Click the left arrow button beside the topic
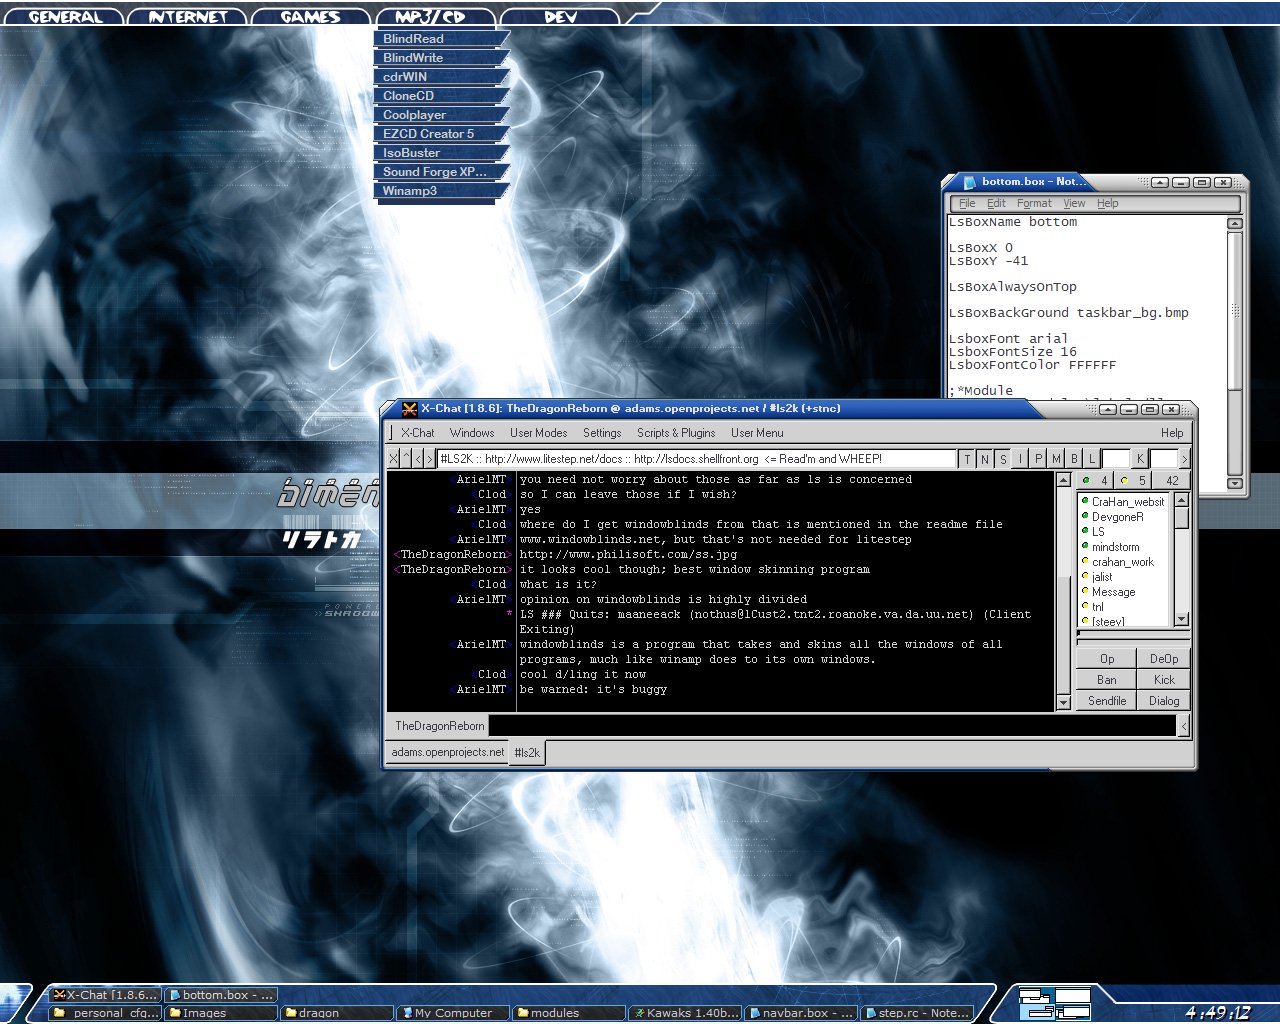 point(418,459)
